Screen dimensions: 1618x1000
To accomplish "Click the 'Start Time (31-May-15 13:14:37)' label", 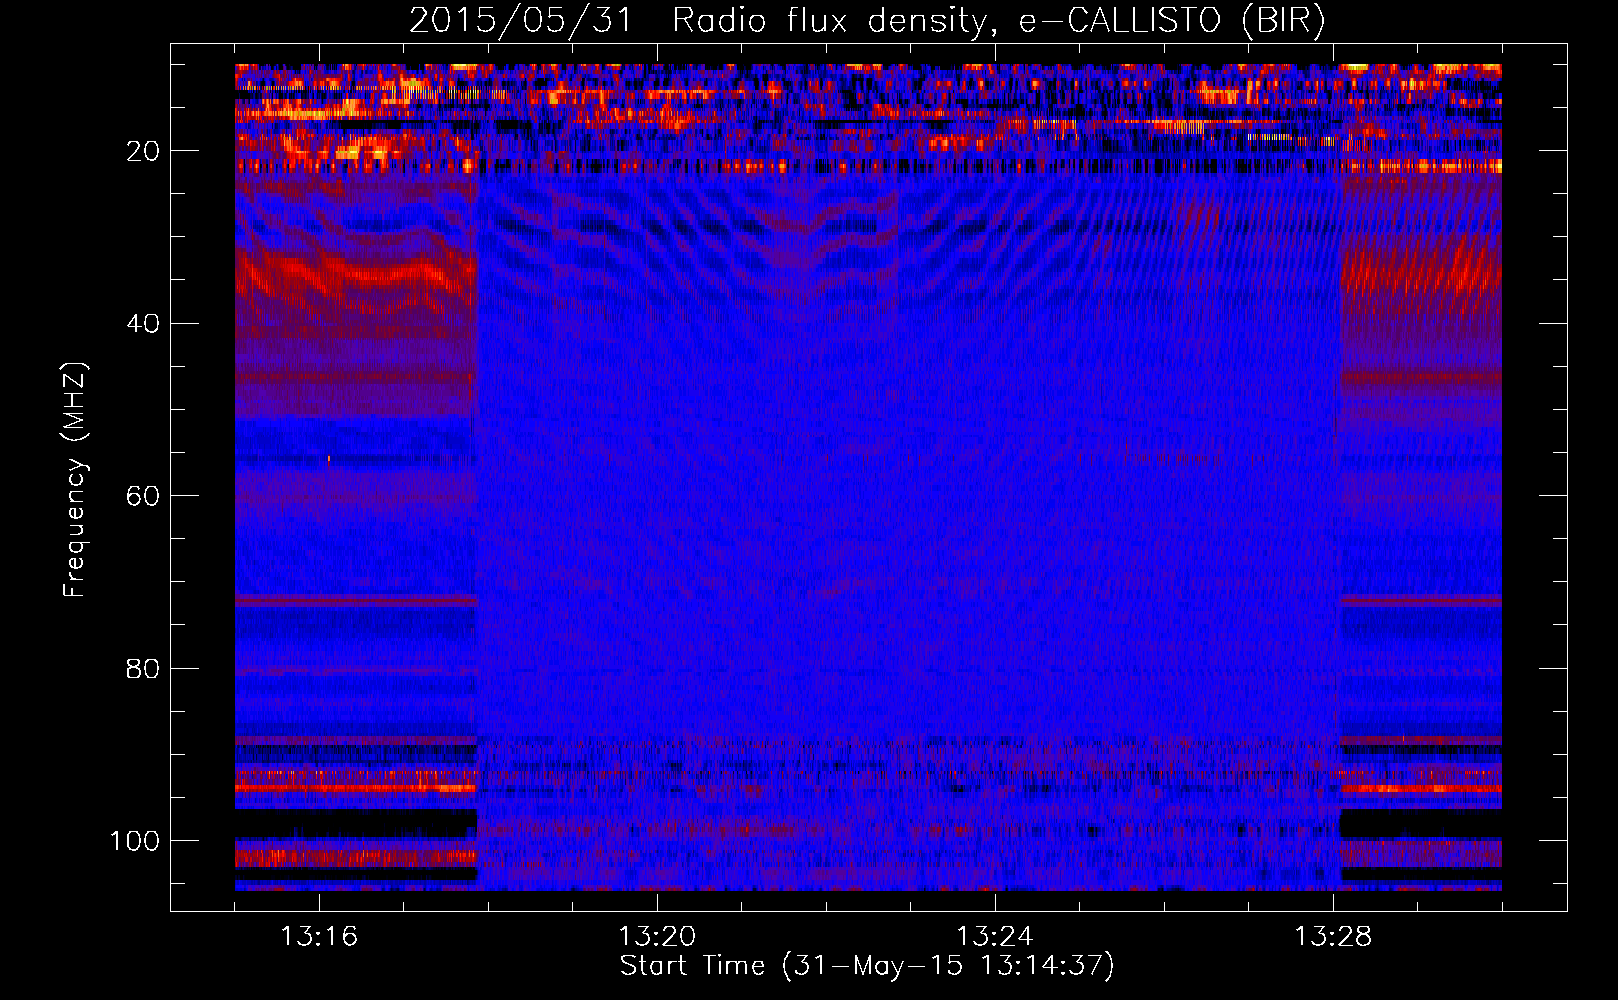I will [x=866, y=966].
